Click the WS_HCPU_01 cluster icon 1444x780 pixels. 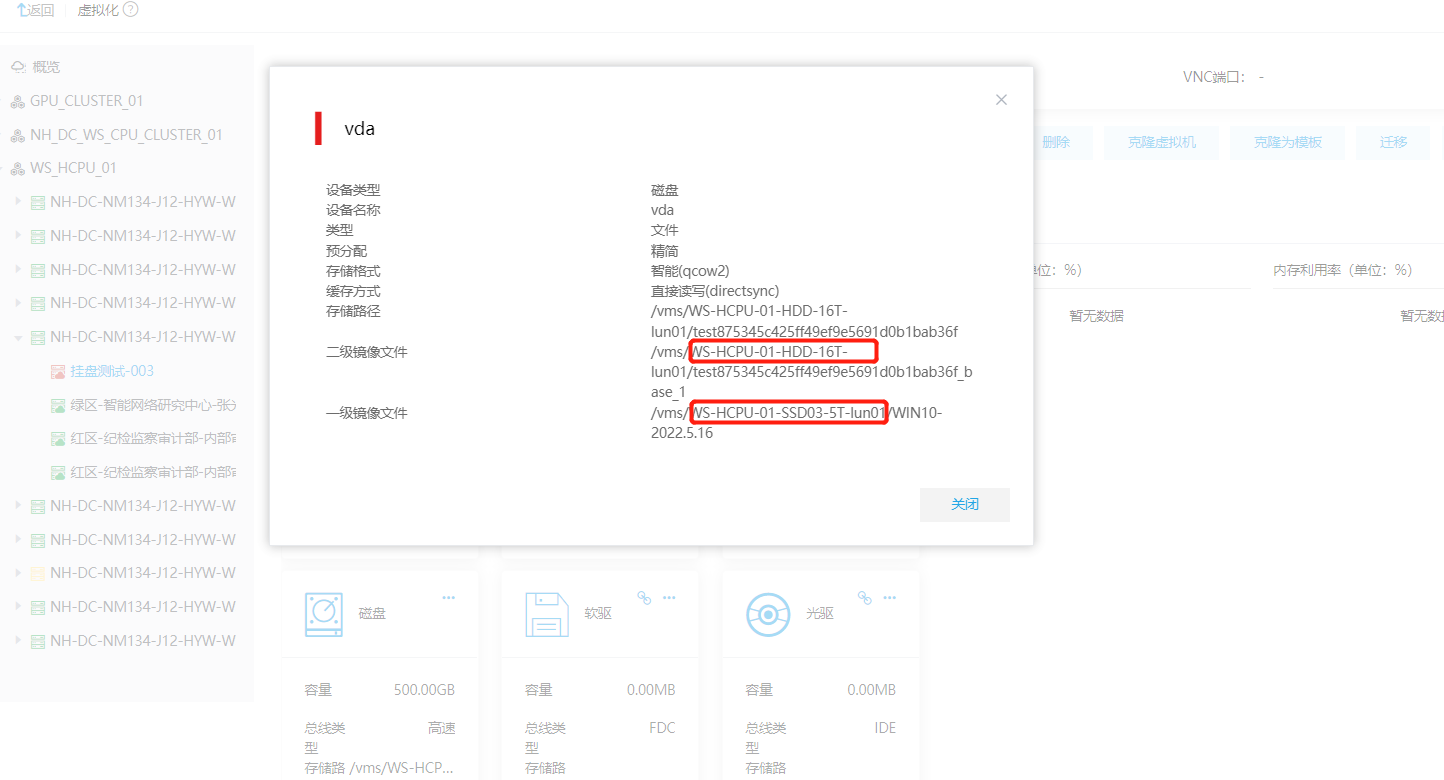click(x=18, y=168)
